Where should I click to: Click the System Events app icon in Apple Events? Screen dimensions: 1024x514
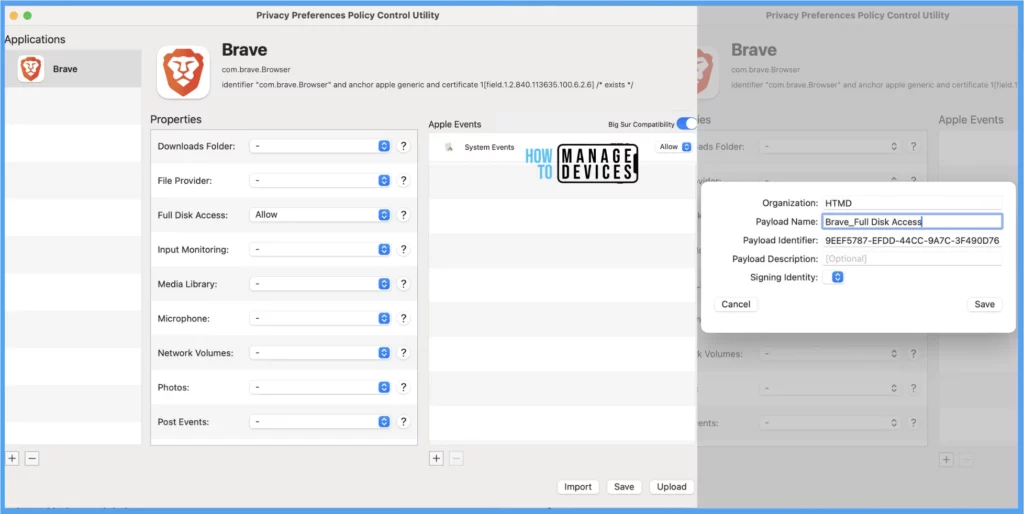pos(449,147)
